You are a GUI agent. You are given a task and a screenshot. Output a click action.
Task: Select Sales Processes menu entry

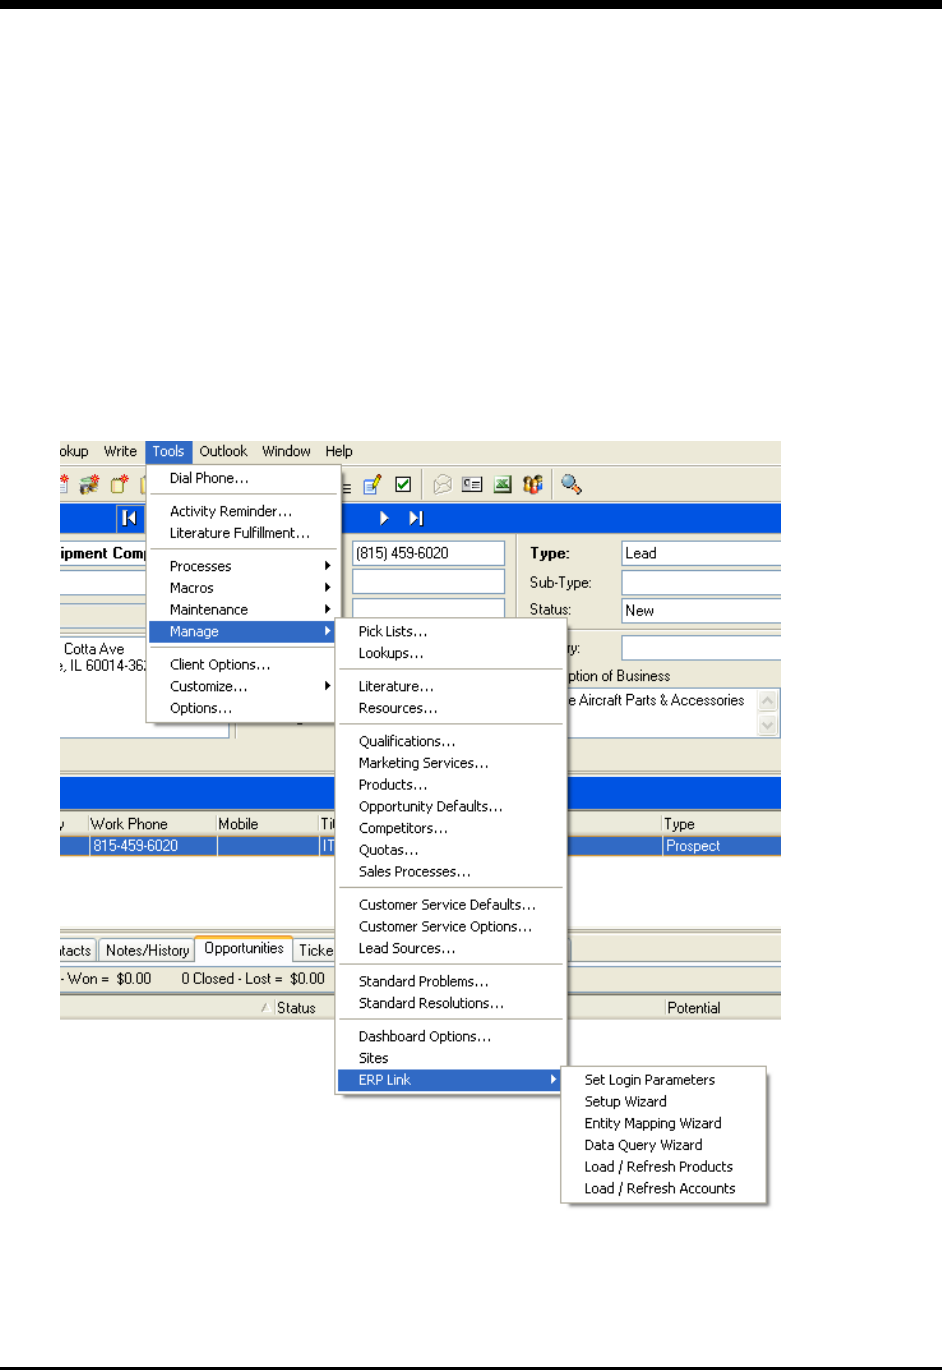tap(450, 872)
